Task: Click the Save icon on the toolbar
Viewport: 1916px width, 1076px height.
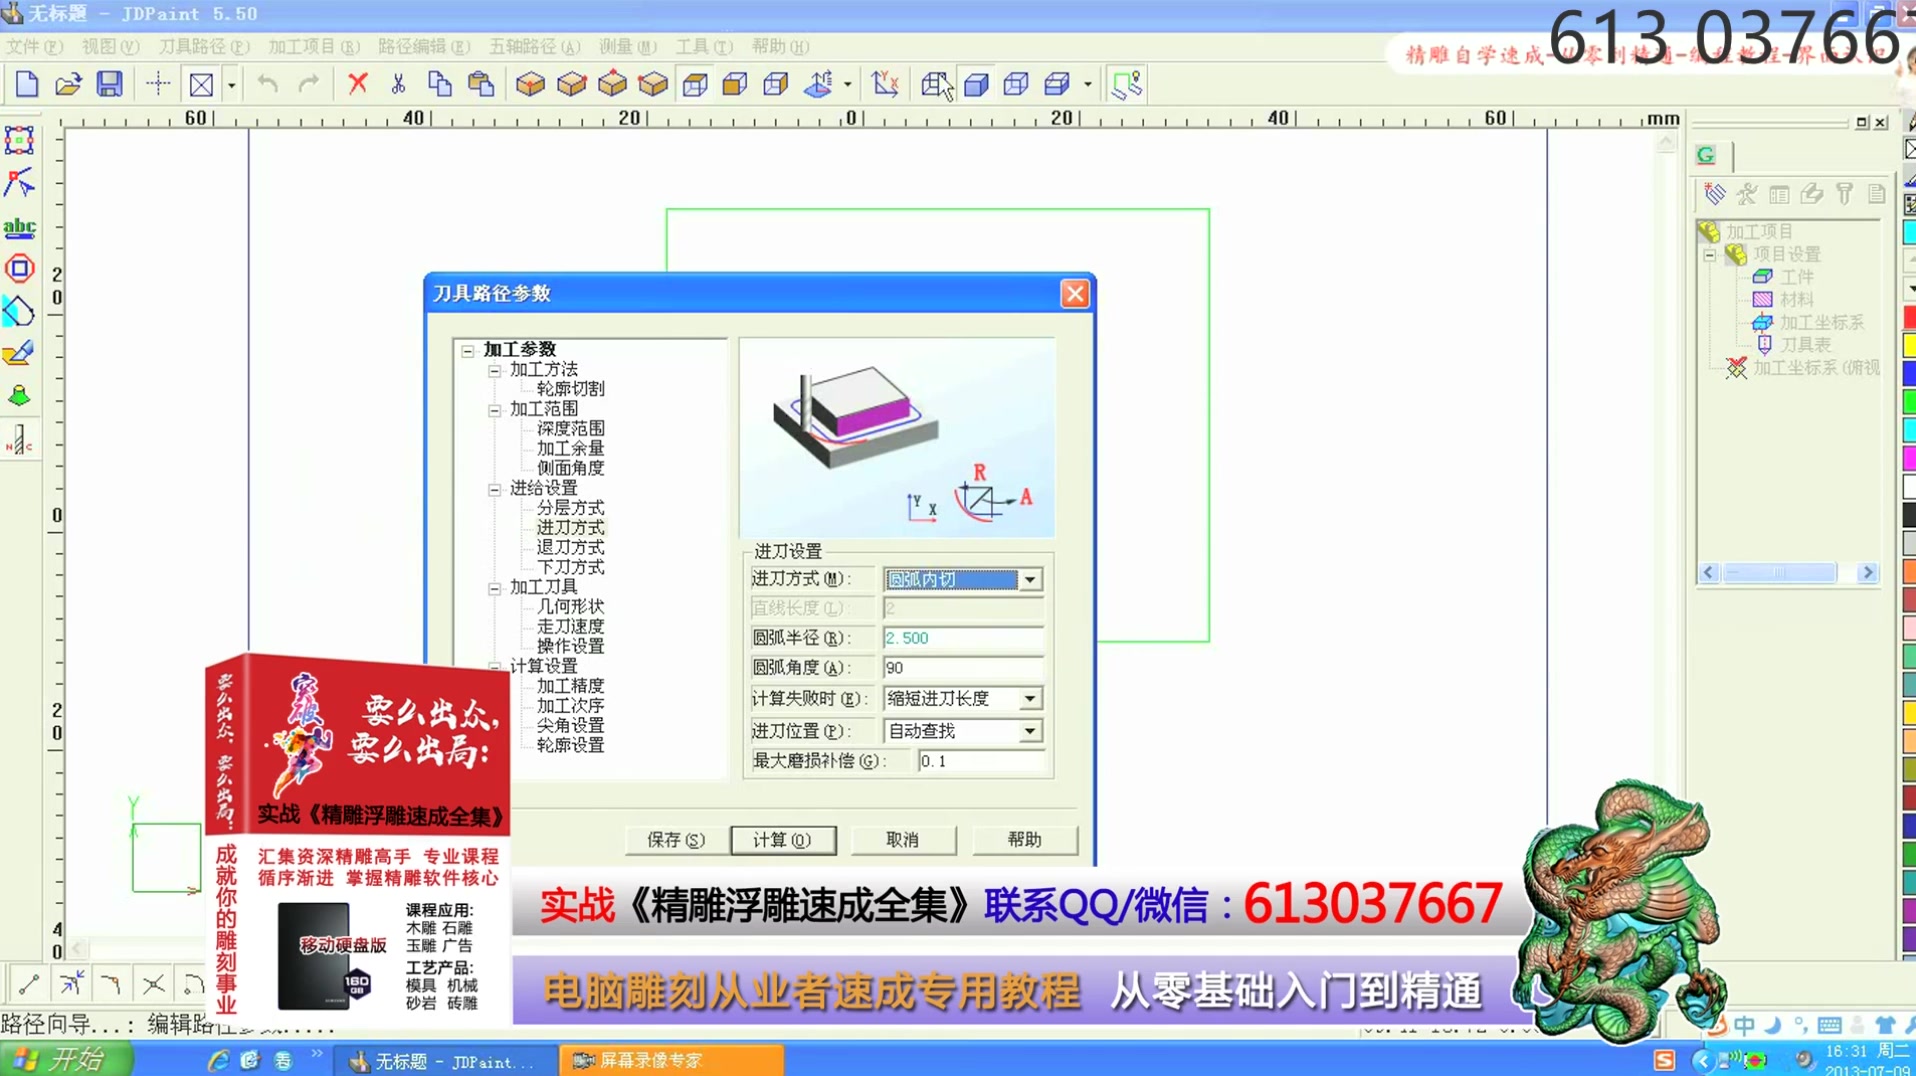Action: click(110, 84)
